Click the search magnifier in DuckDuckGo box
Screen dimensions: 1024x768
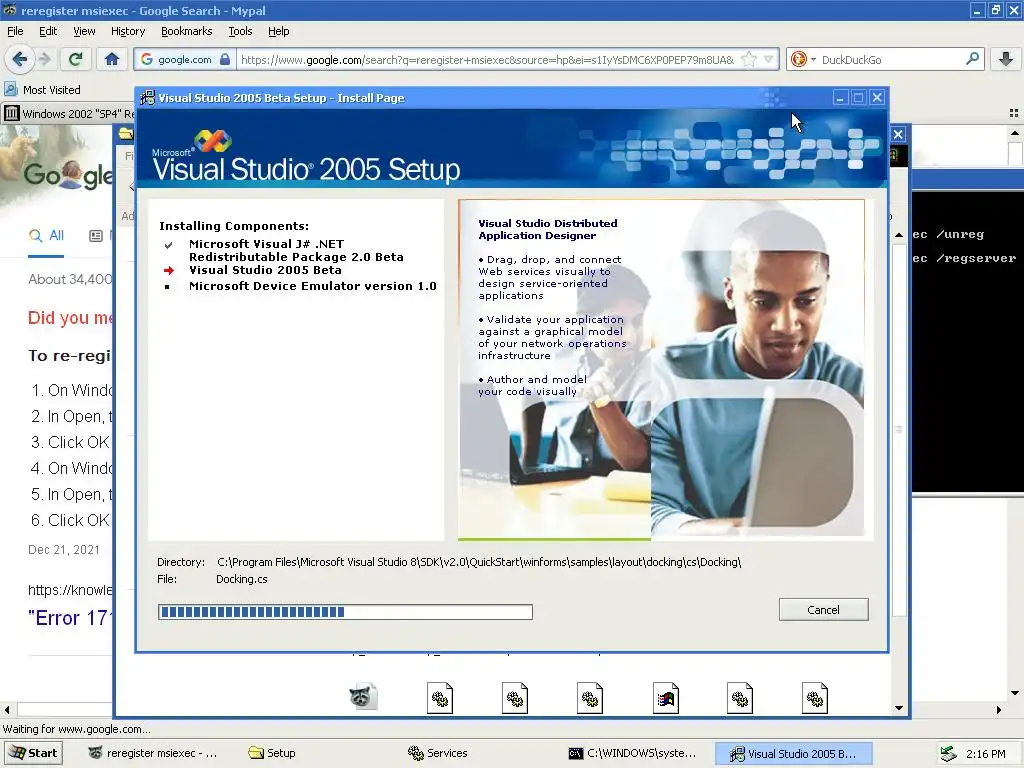(x=972, y=59)
